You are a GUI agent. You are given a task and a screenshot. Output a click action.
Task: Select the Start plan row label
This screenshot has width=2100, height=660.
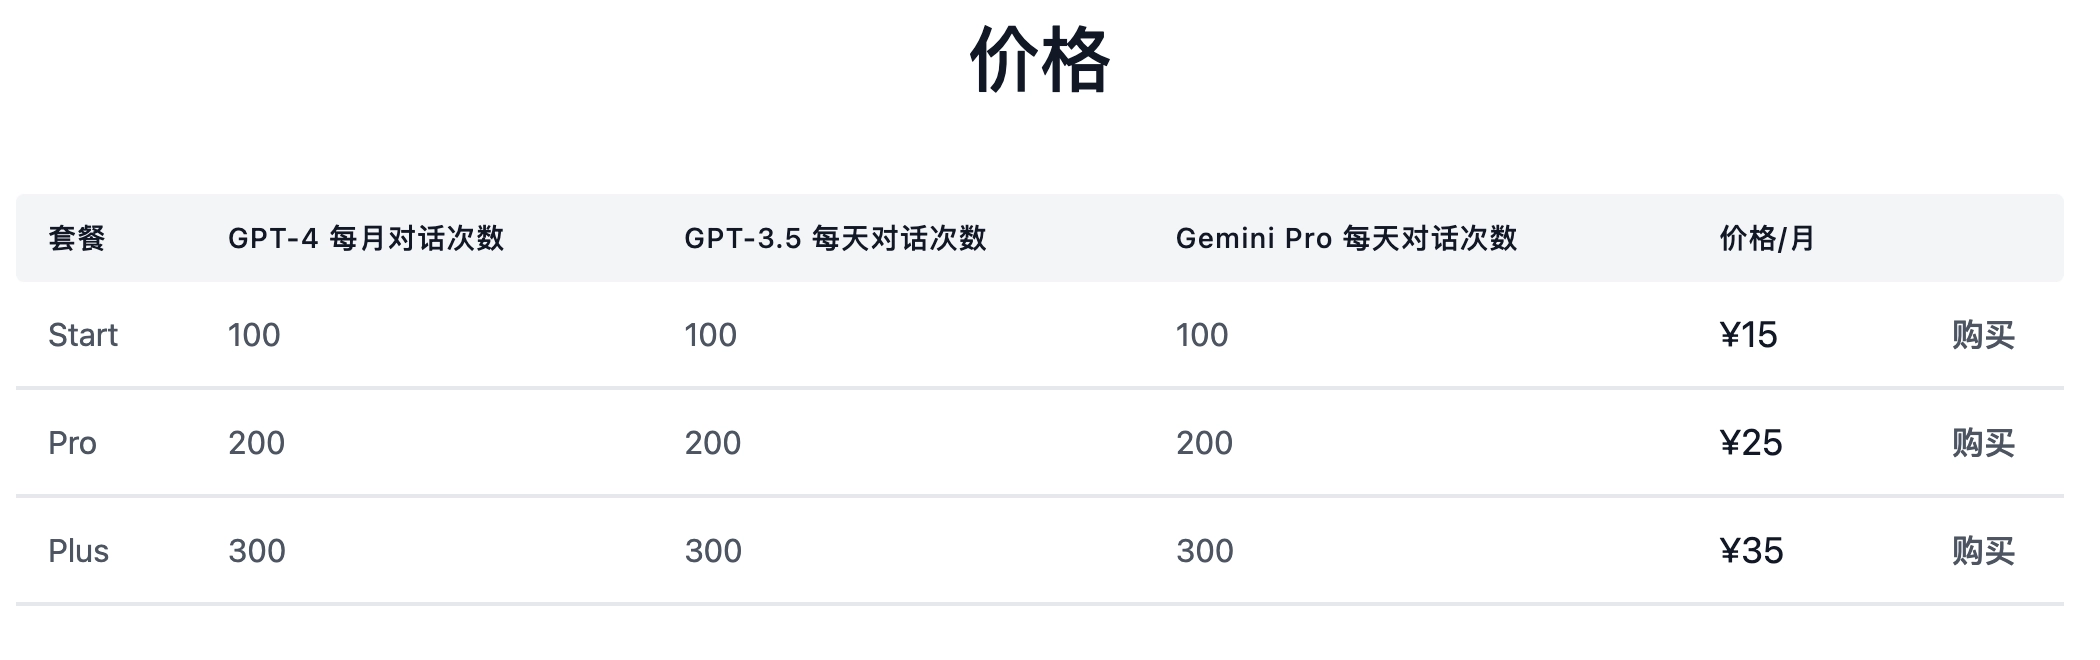(82, 334)
